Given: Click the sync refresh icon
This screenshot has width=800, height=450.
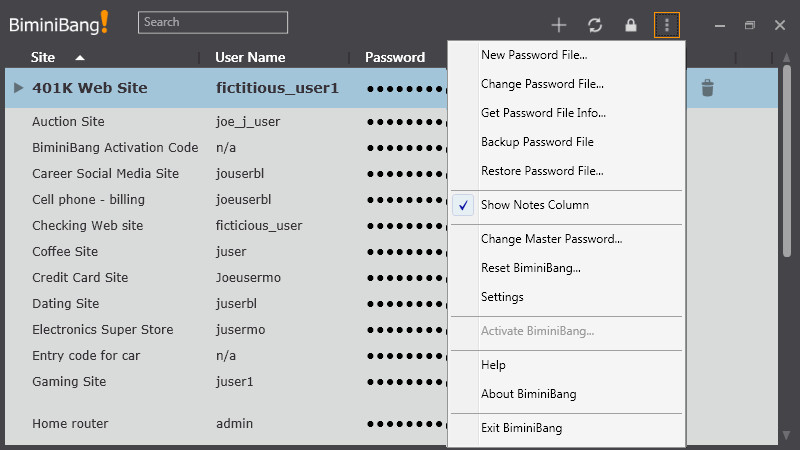Looking at the screenshot, I should tap(595, 25).
